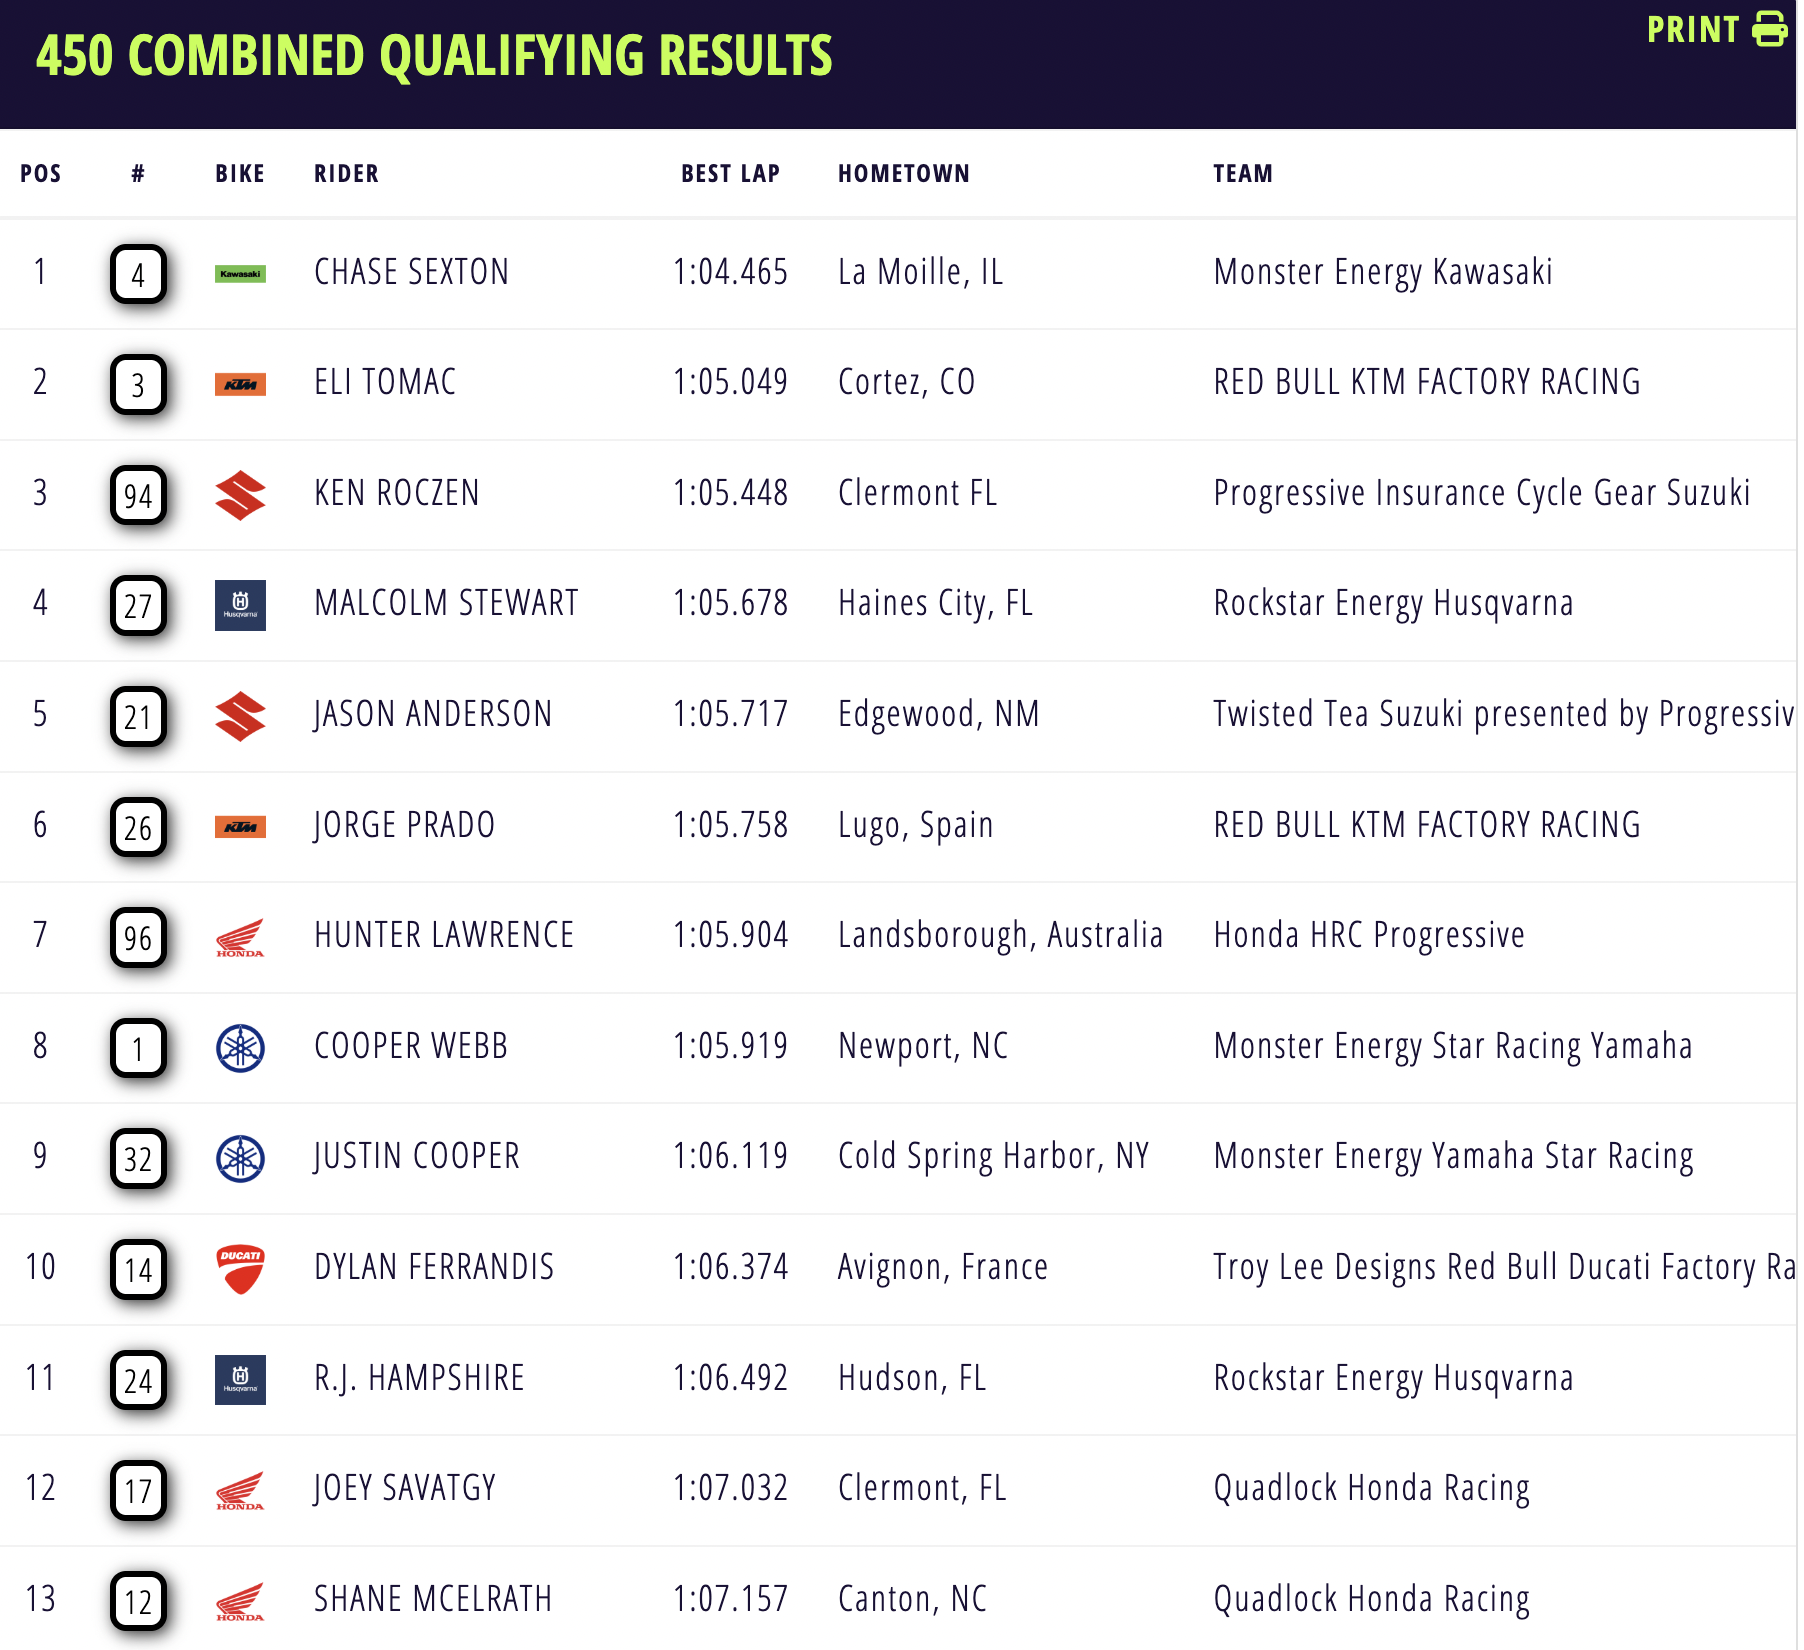Click the number 94 badge
The width and height of the screenshot is (1804, 1650).
pos(138,495)
